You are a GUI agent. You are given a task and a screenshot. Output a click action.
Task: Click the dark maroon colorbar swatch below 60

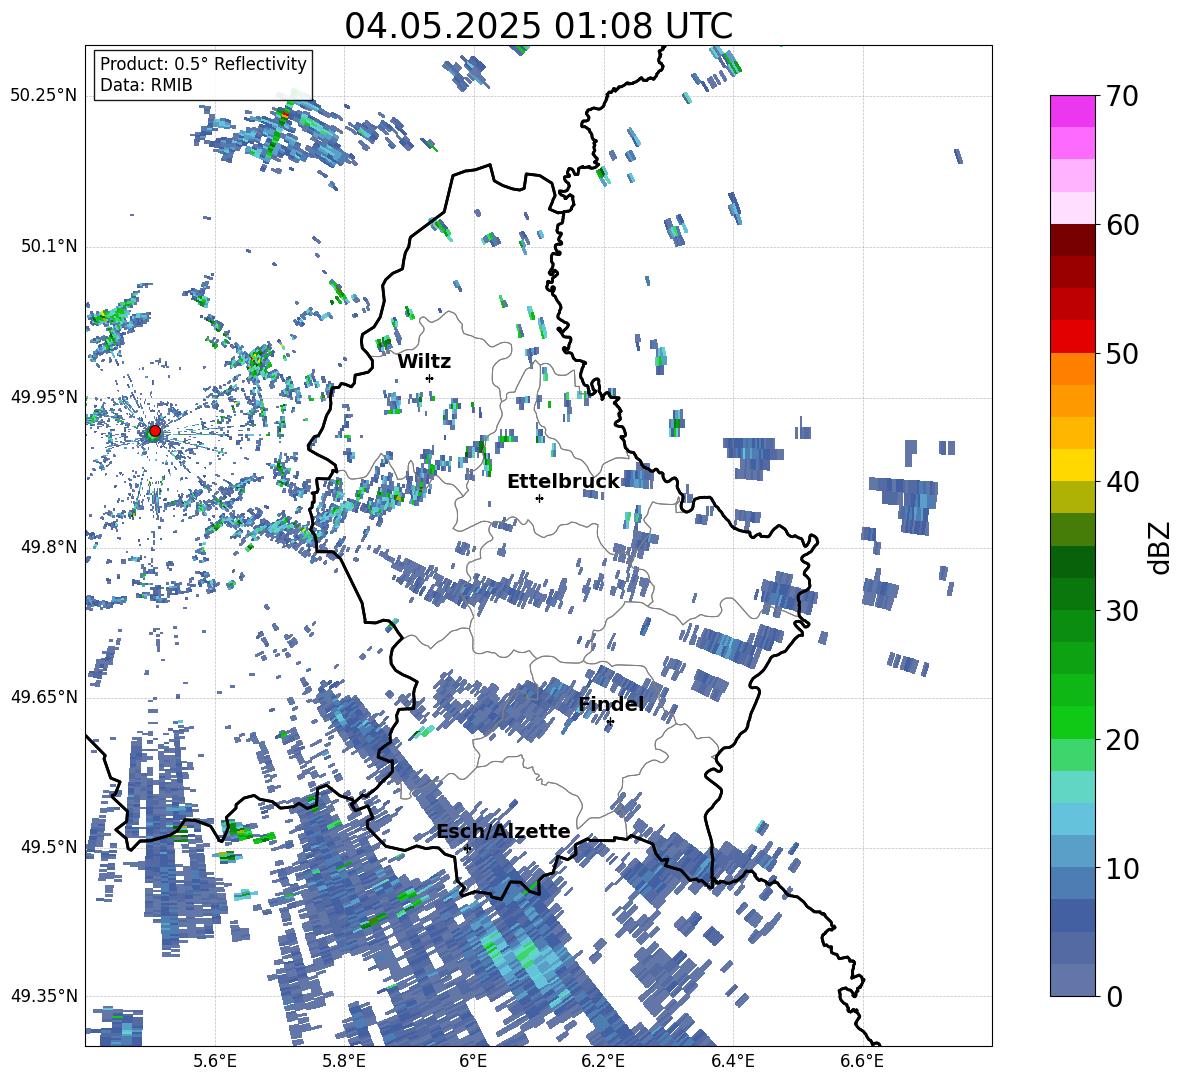(x=1072, y=240)
